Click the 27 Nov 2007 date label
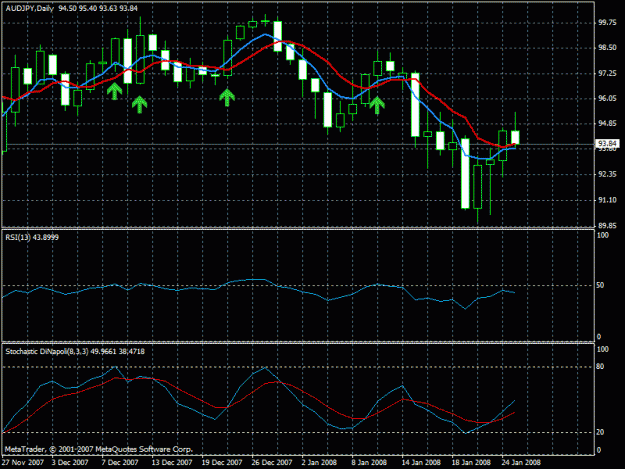Screen dimensions: 625x469 [x=22, y=462]
